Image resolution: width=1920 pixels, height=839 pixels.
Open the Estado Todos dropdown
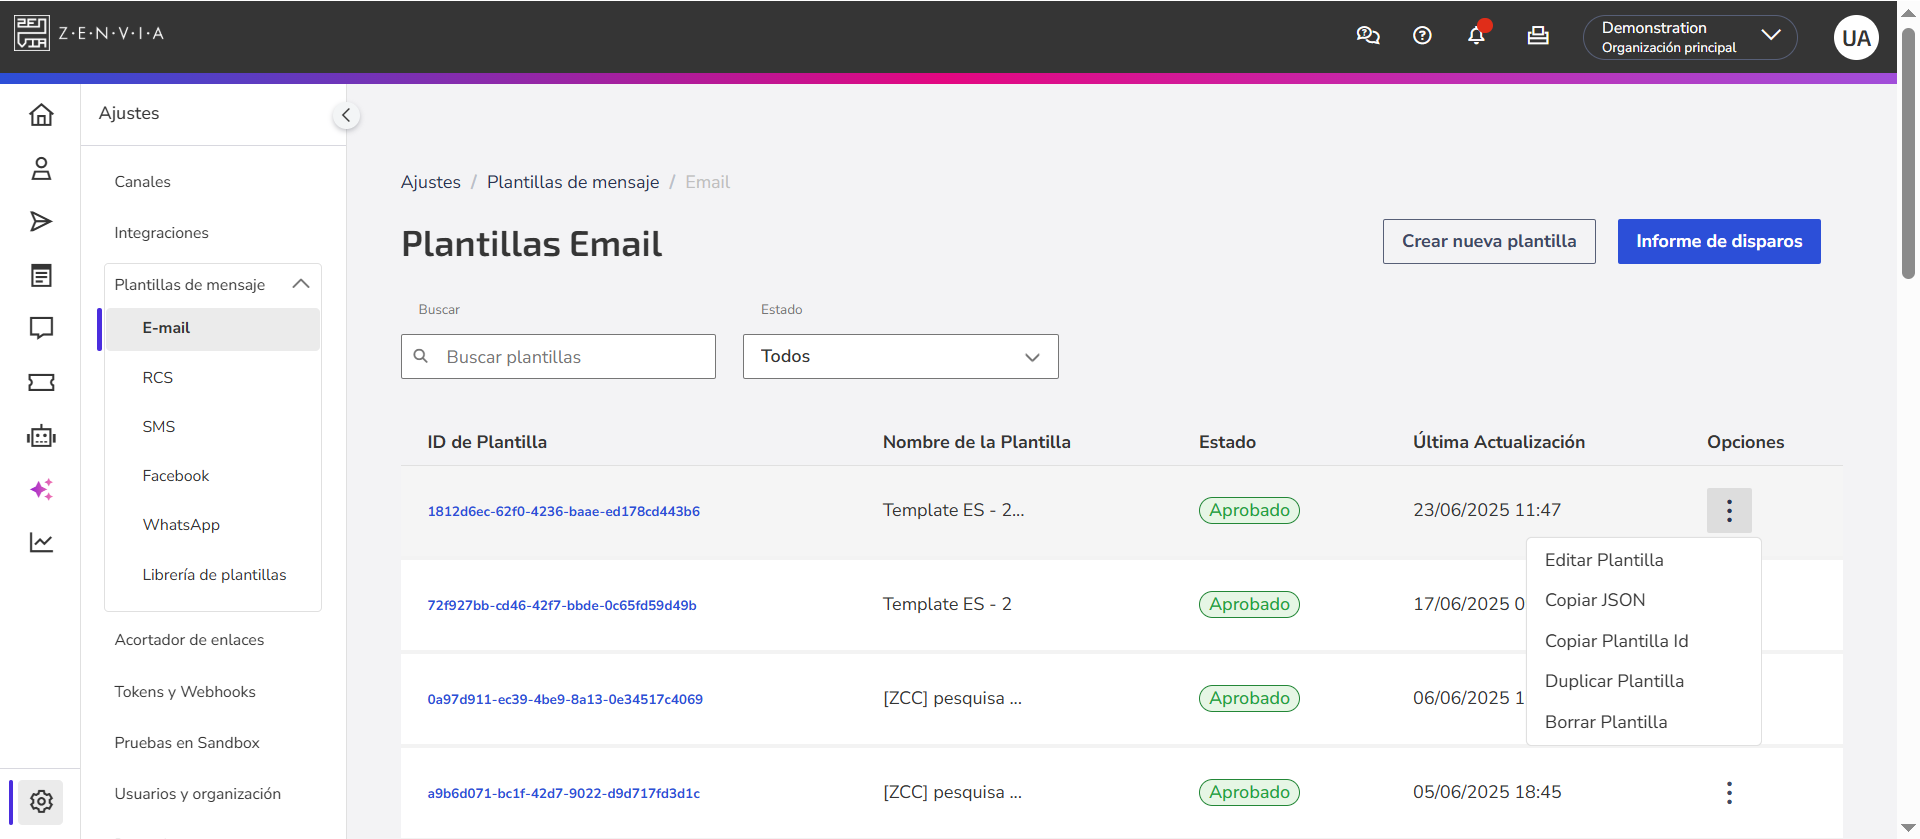pyautogui.click(x=900, y=357)
